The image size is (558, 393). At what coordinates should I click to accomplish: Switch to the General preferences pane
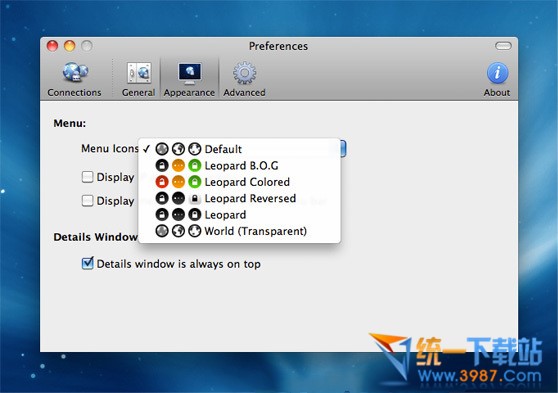138,79
